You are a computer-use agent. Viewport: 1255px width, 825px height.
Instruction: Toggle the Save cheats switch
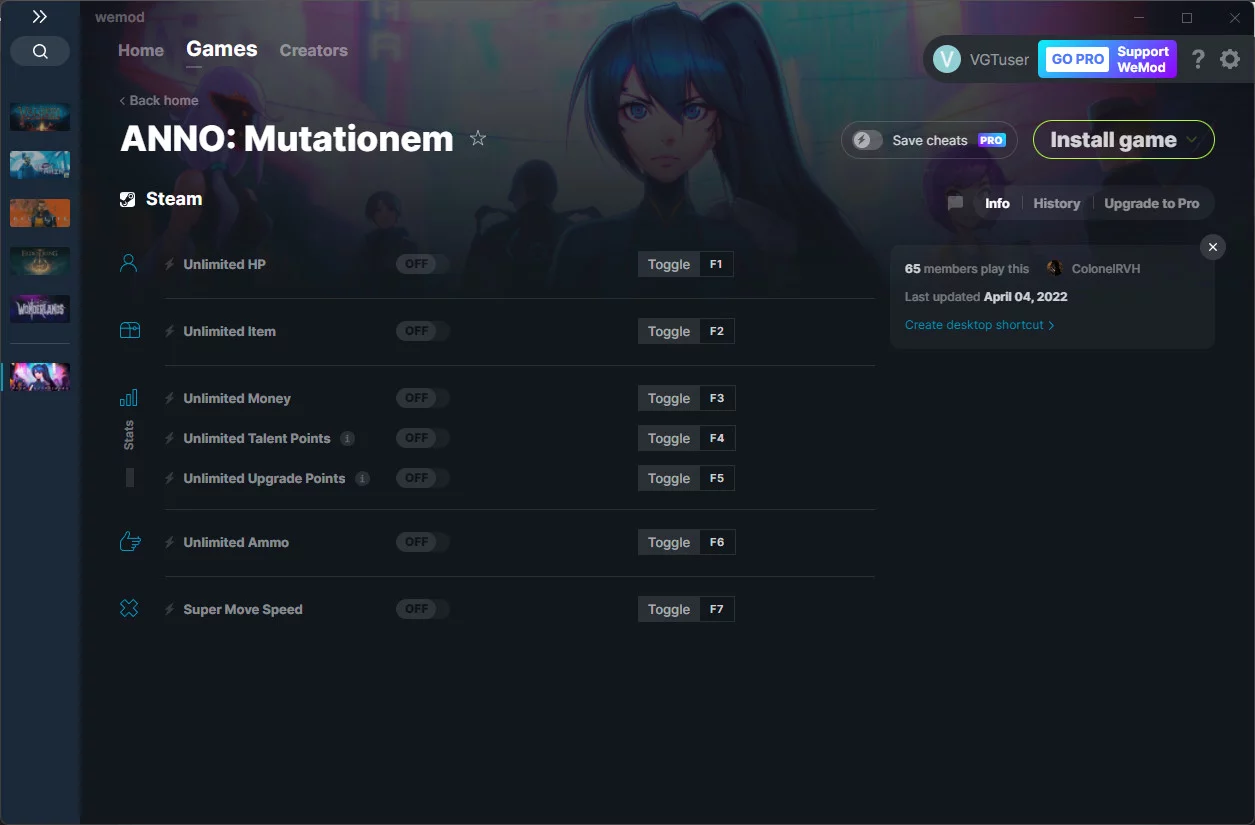tap(867, 140)
